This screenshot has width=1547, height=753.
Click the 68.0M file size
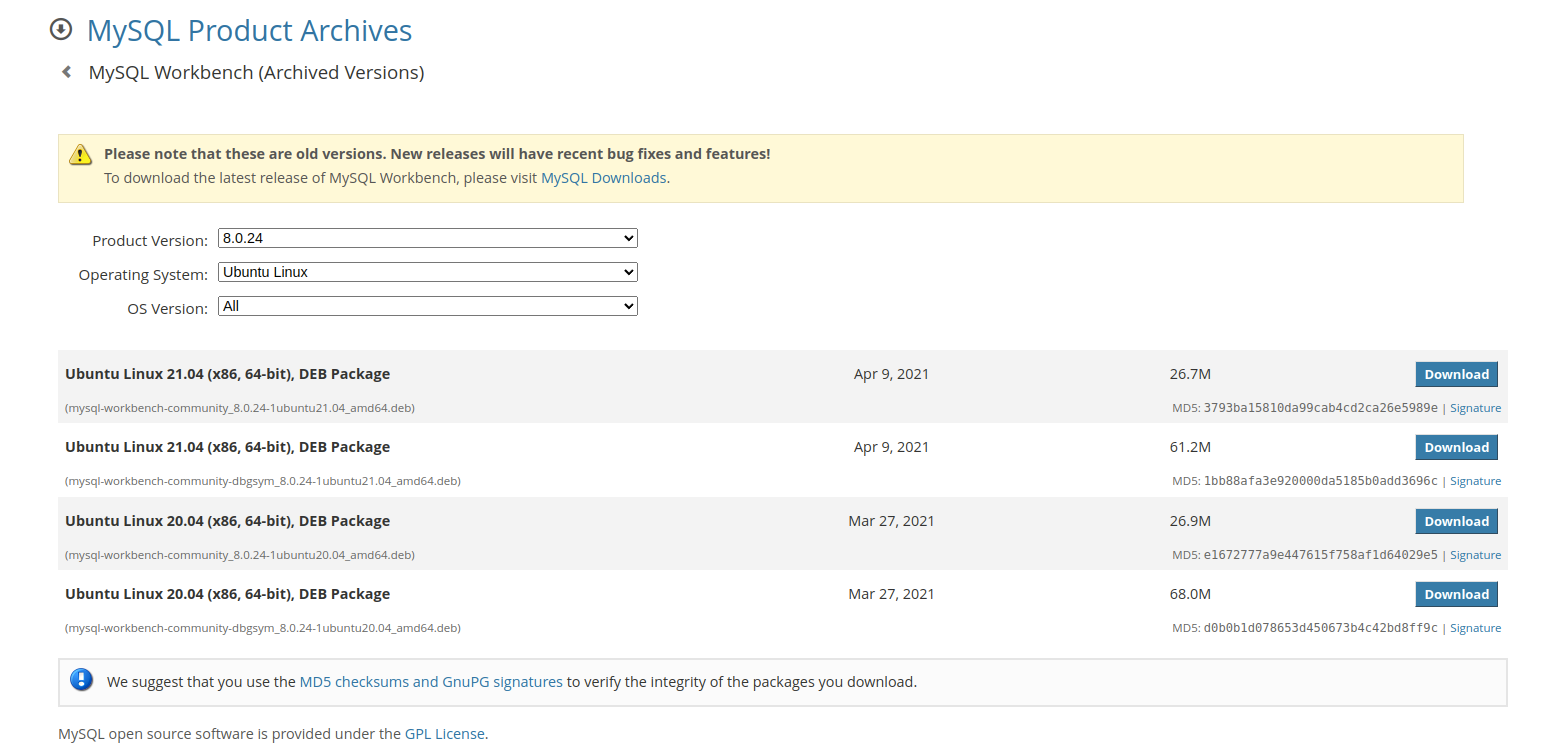[x=1190, y=594]
